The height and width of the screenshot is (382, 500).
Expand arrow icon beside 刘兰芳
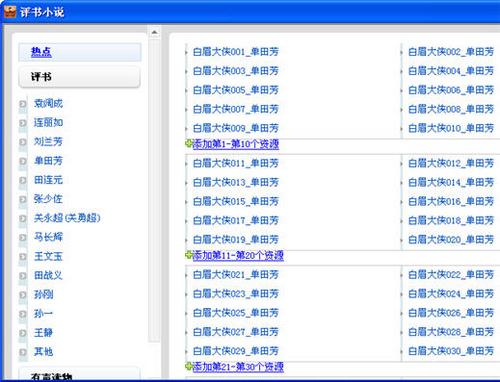(23, 142)
